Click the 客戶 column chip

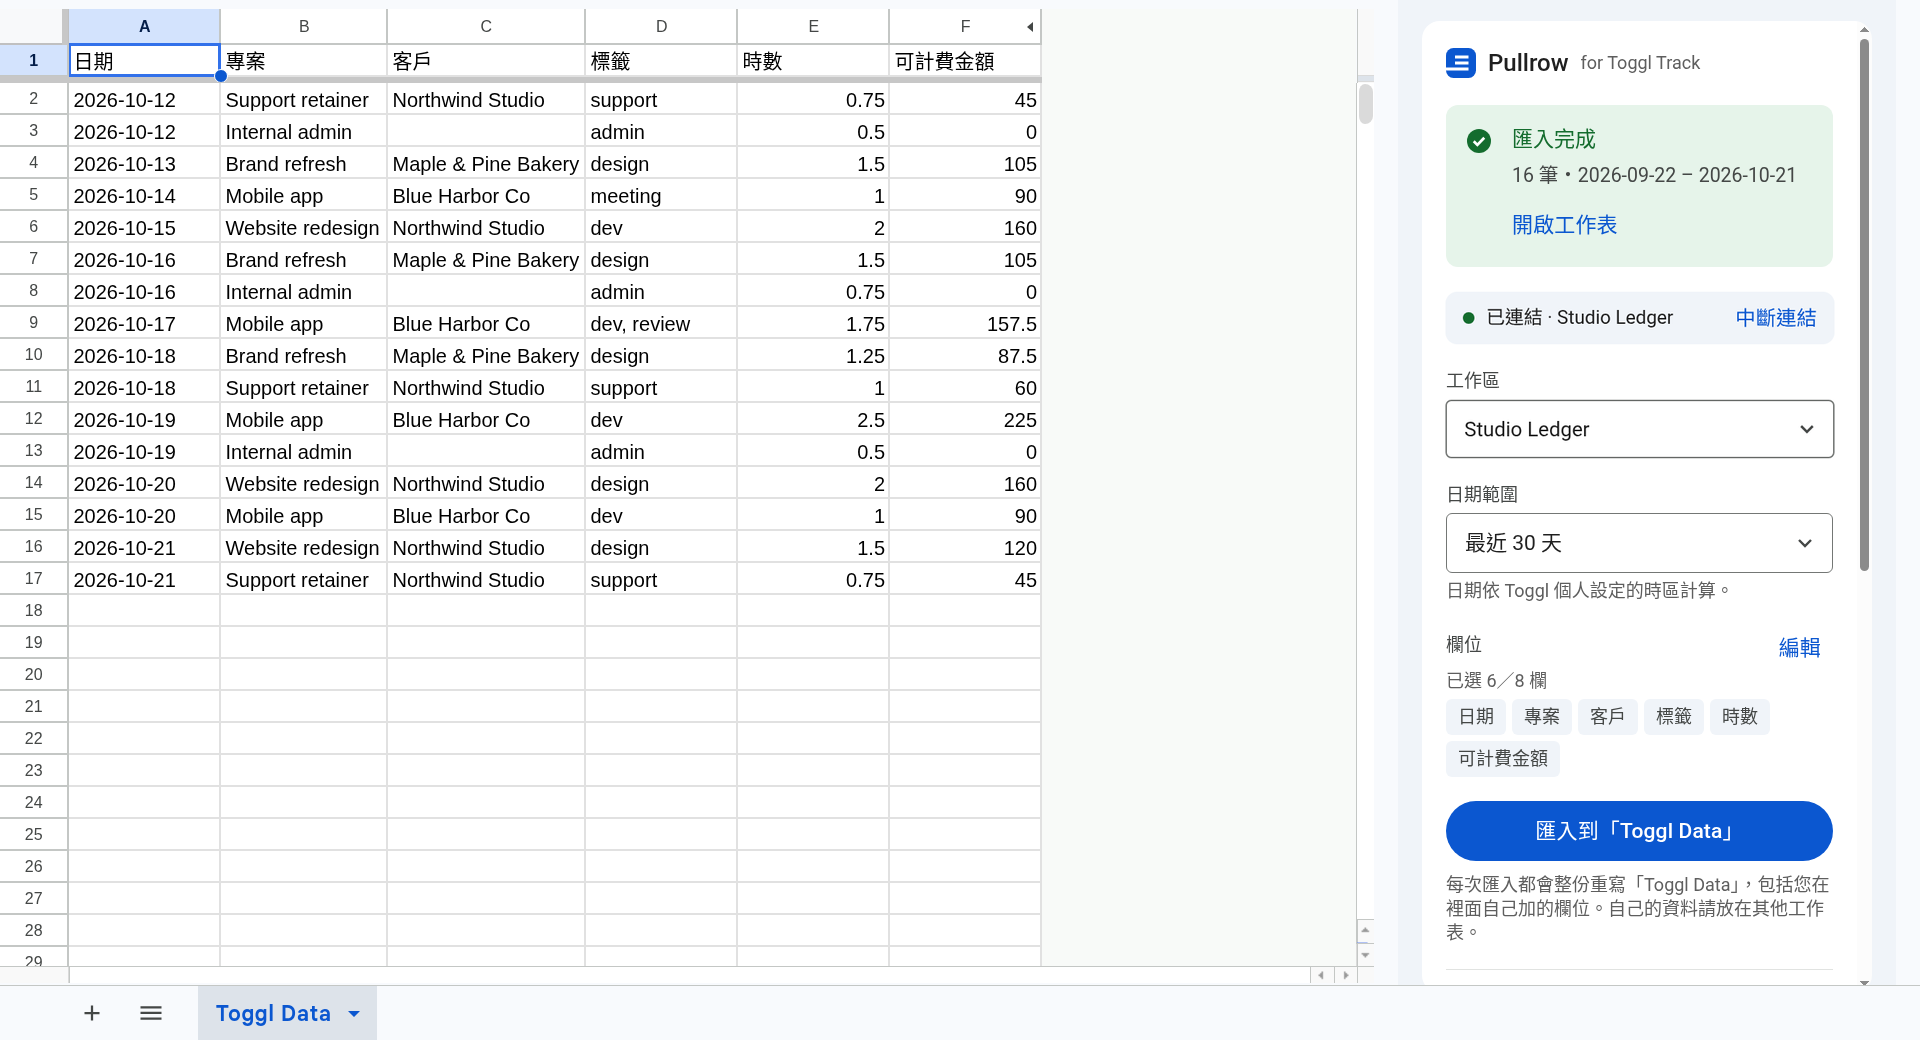(x=1608, y=717)
